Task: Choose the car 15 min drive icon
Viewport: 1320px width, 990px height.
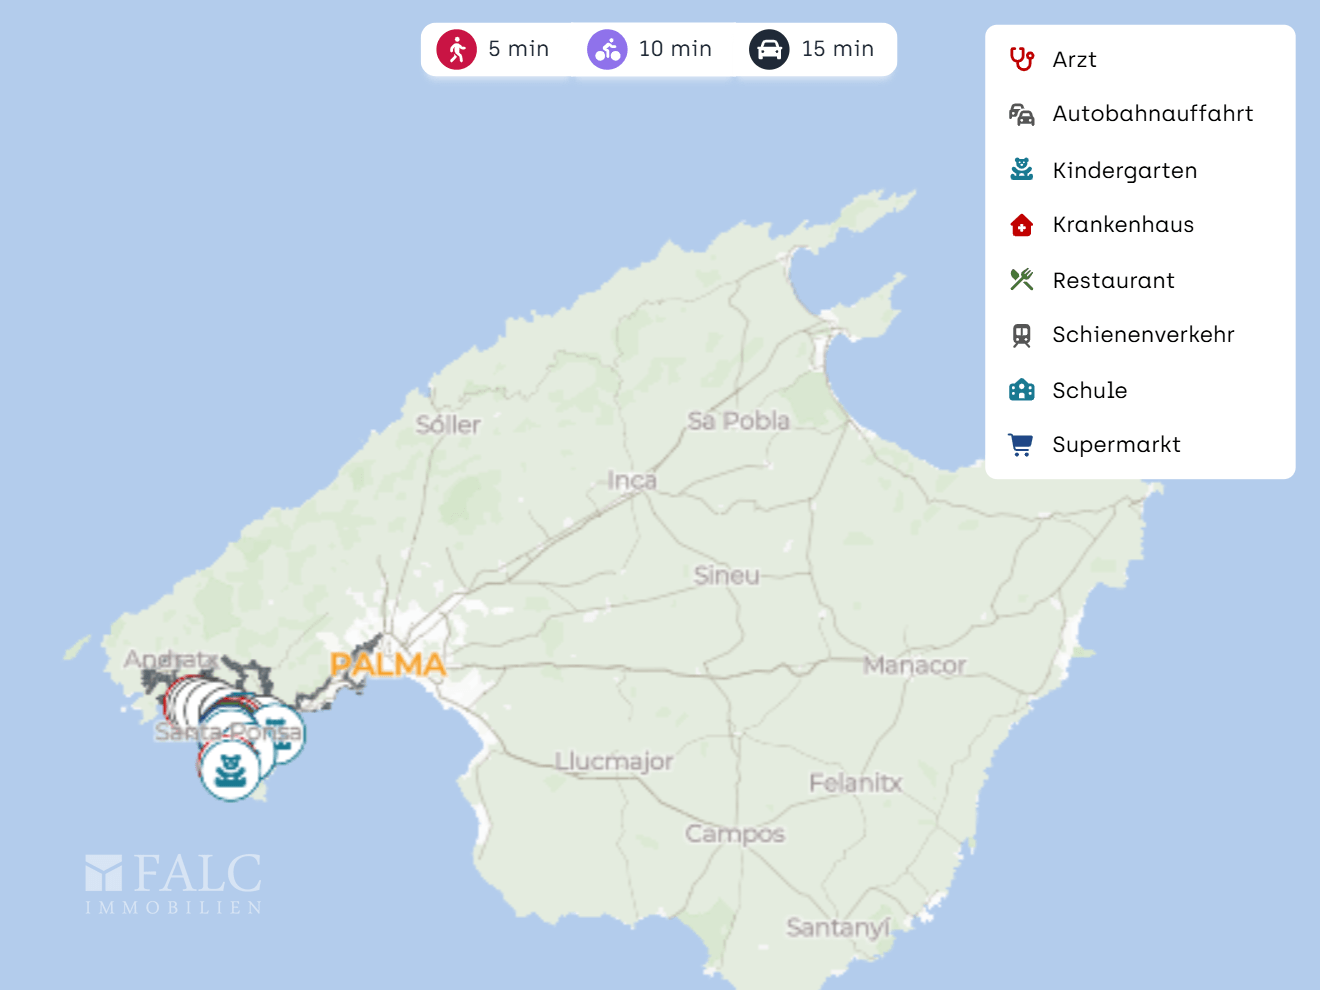Action: coord(769,49)
